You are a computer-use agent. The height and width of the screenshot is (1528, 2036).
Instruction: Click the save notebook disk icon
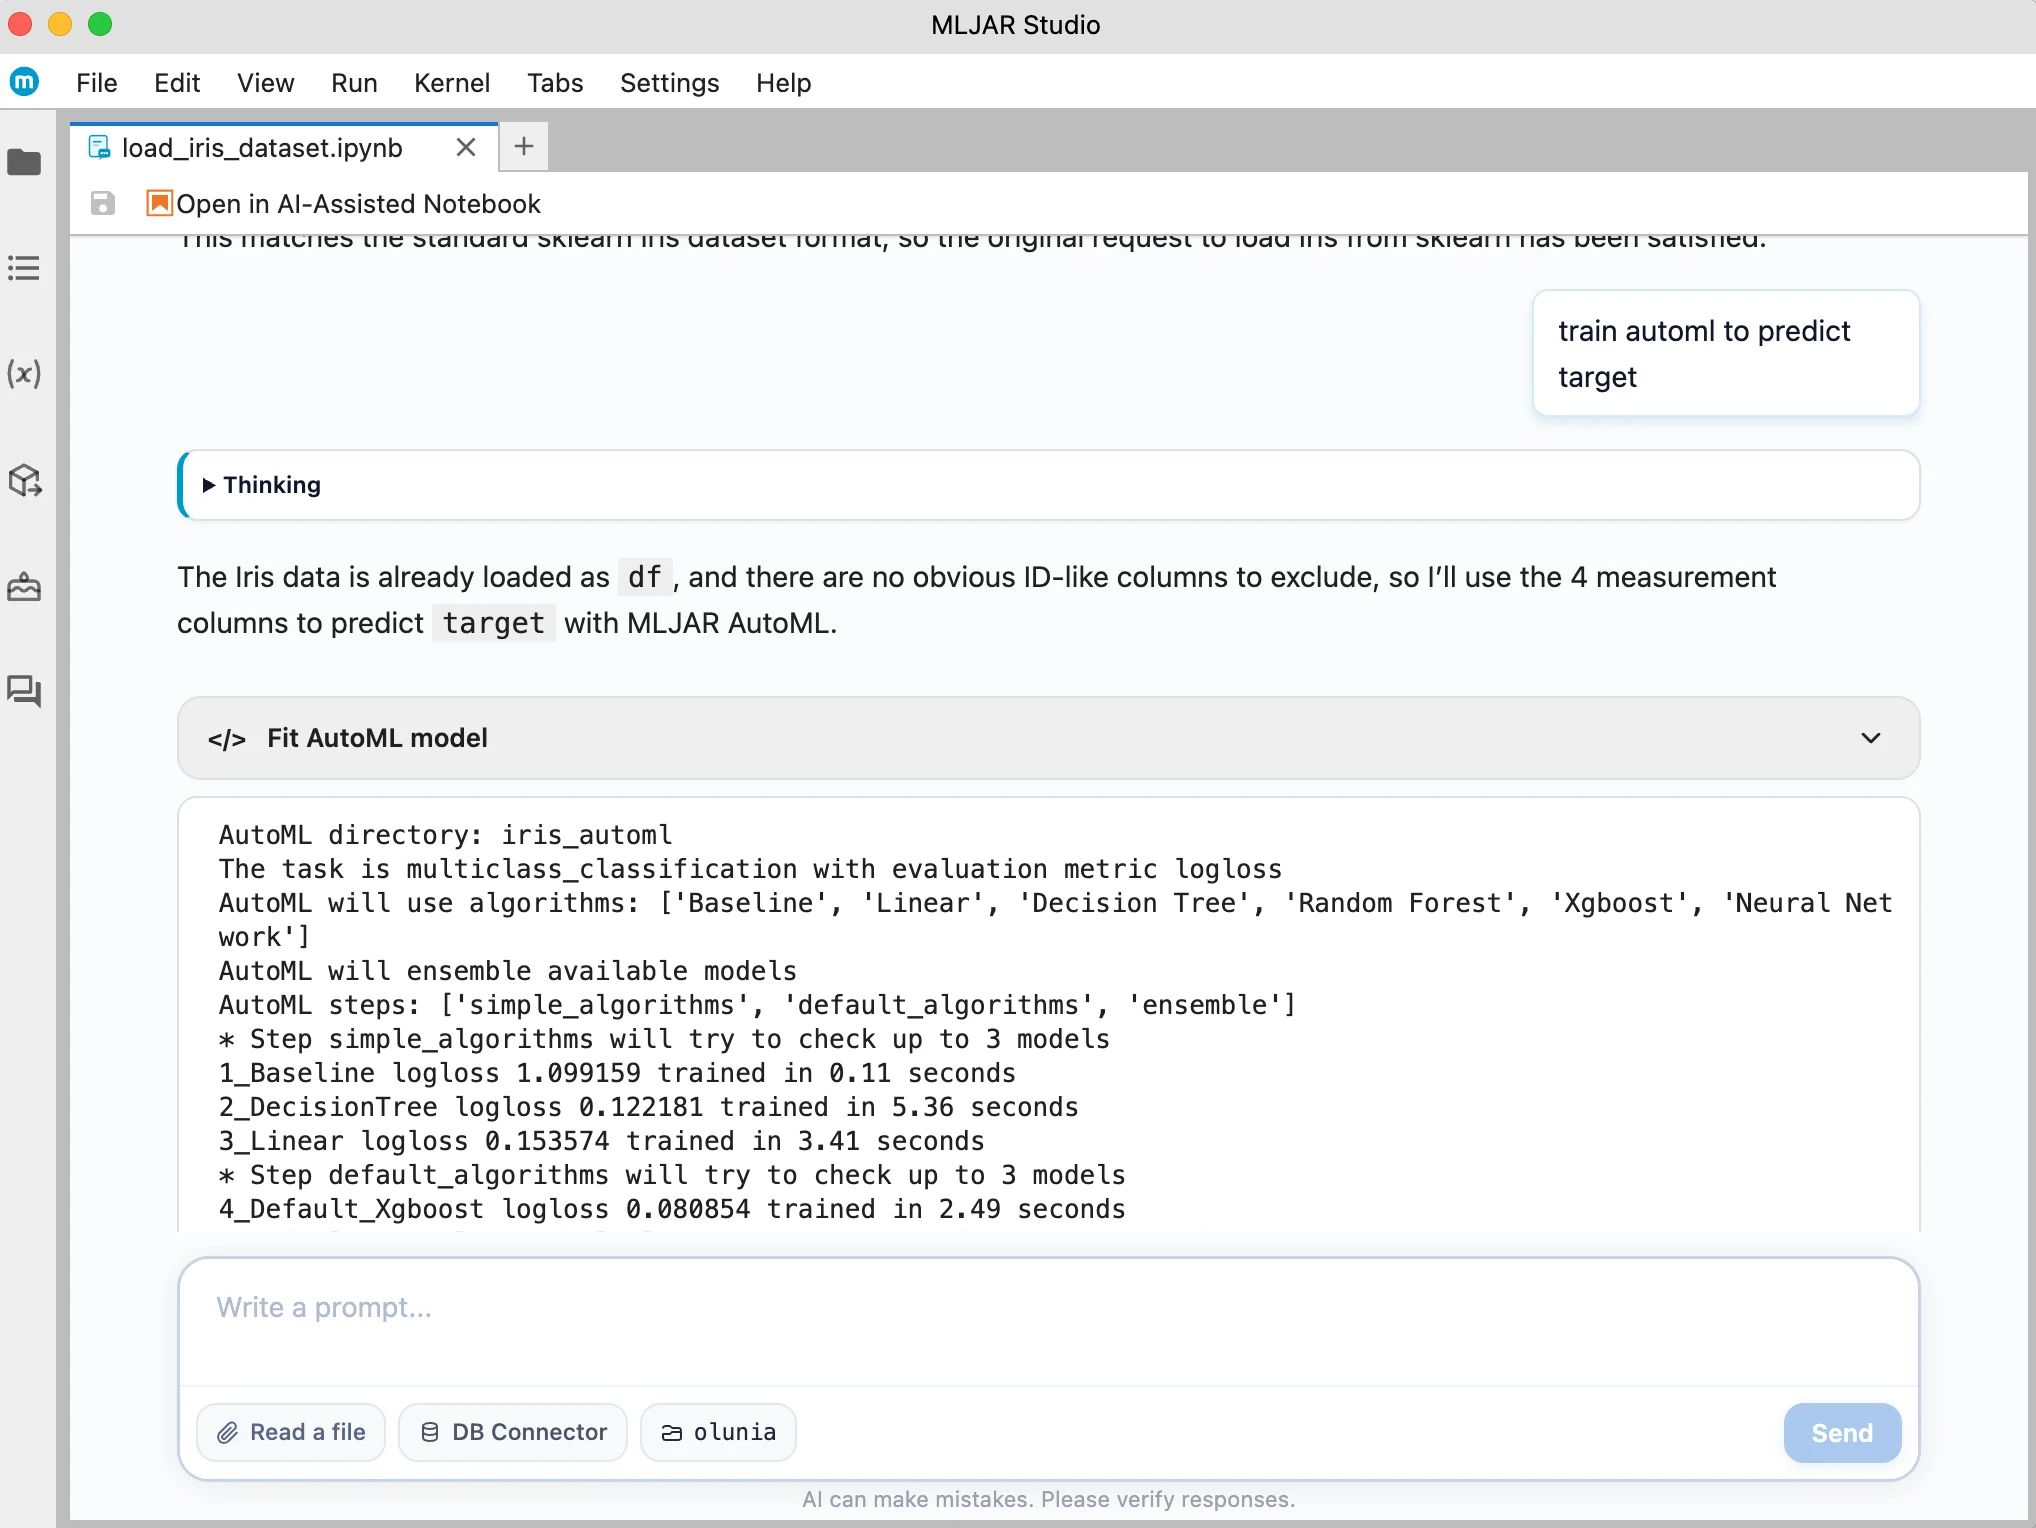coord(102,204)
